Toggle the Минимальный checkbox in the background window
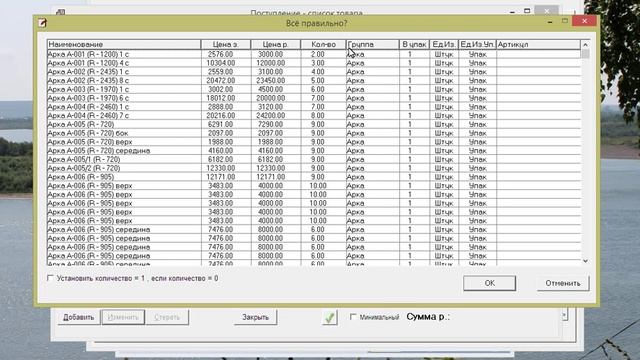640x360 pixels. coord(353,316)
